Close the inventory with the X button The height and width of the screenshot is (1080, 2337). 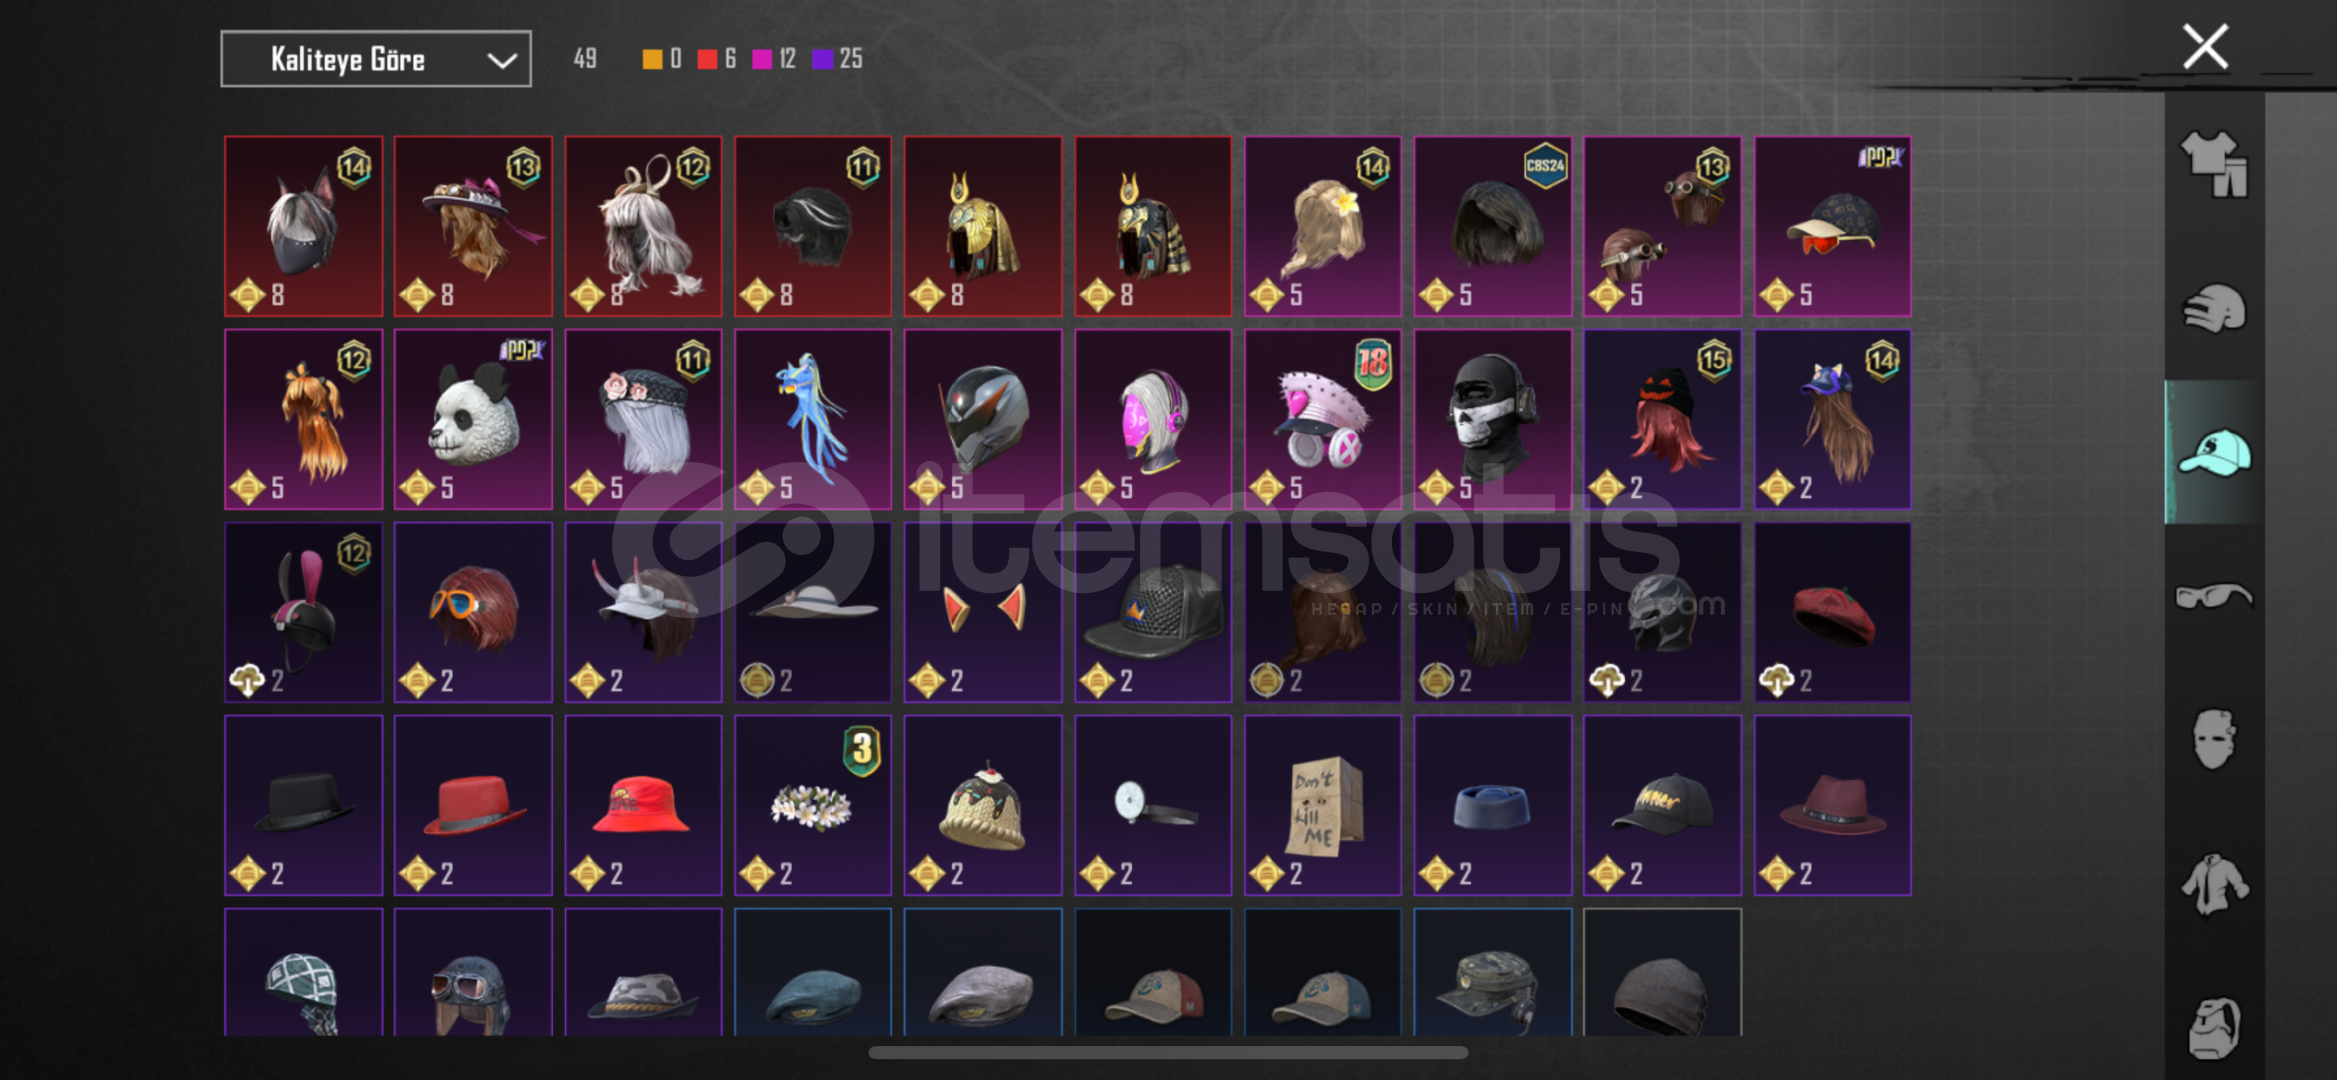point(2205,46)
